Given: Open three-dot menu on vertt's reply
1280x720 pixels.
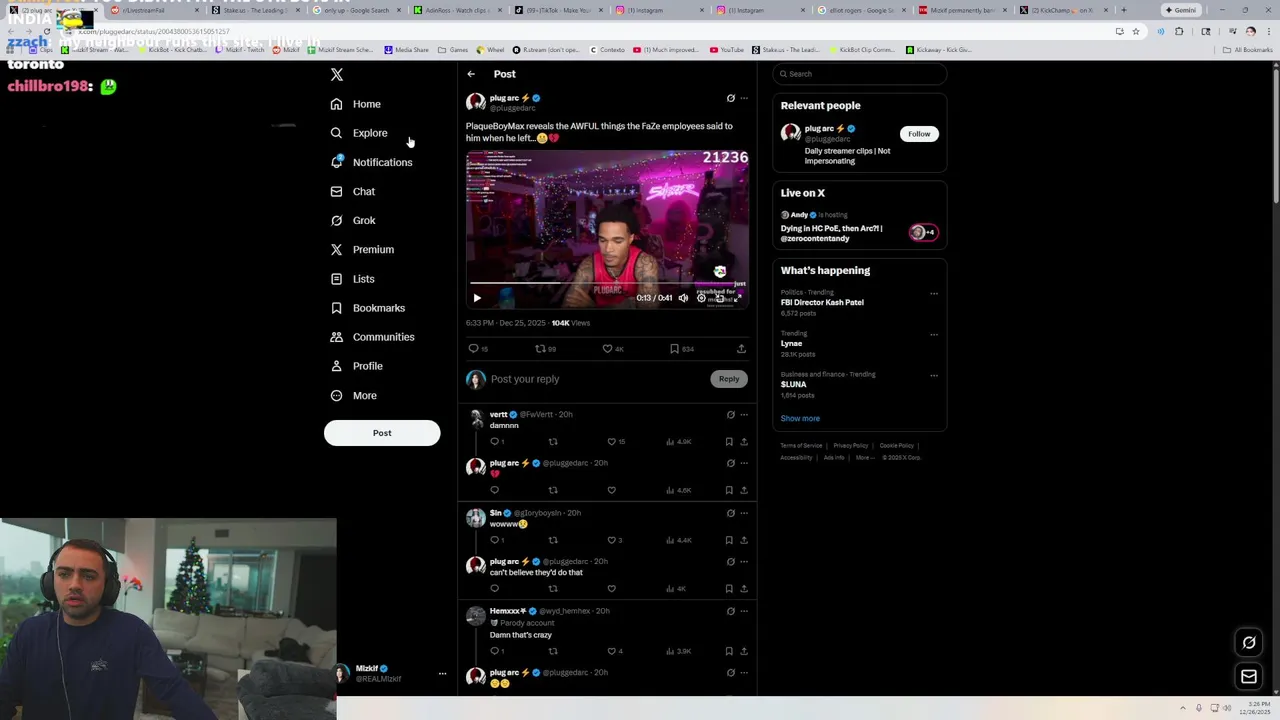Looking at the screenshot, I should [744, 414].
